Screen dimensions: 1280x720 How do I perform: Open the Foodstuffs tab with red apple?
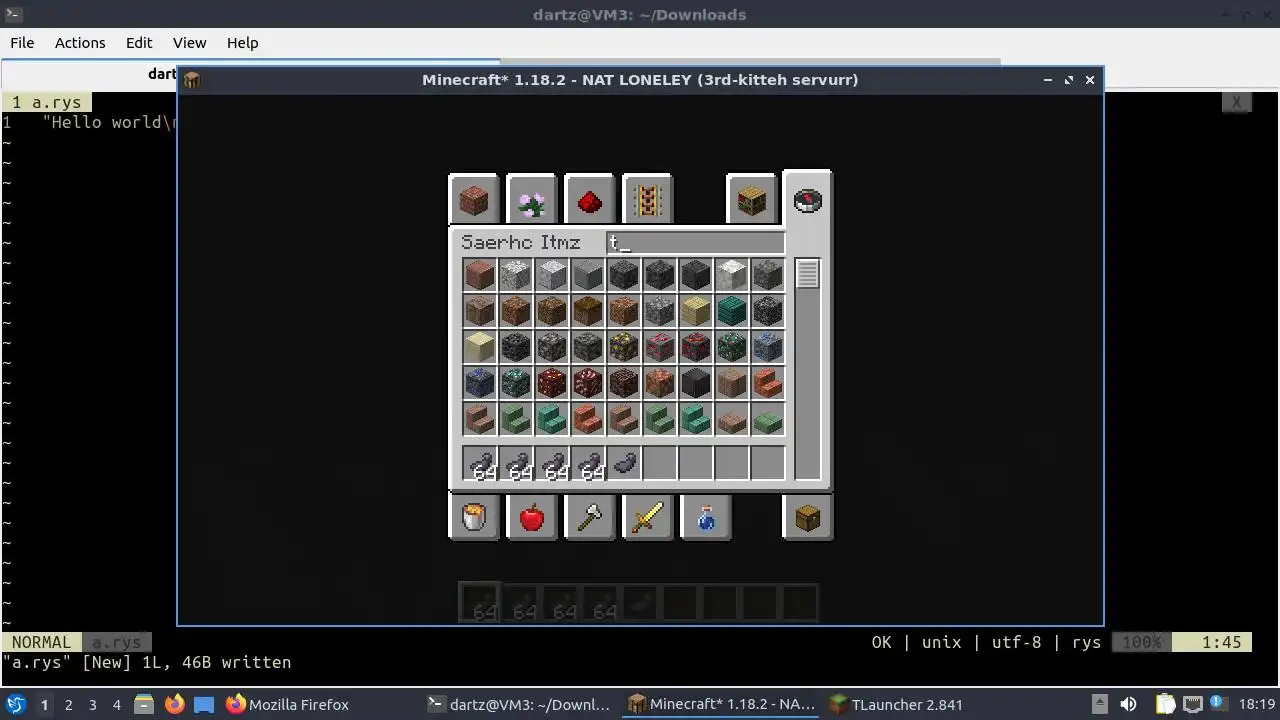pyautogui.click(x=531, y=517)
